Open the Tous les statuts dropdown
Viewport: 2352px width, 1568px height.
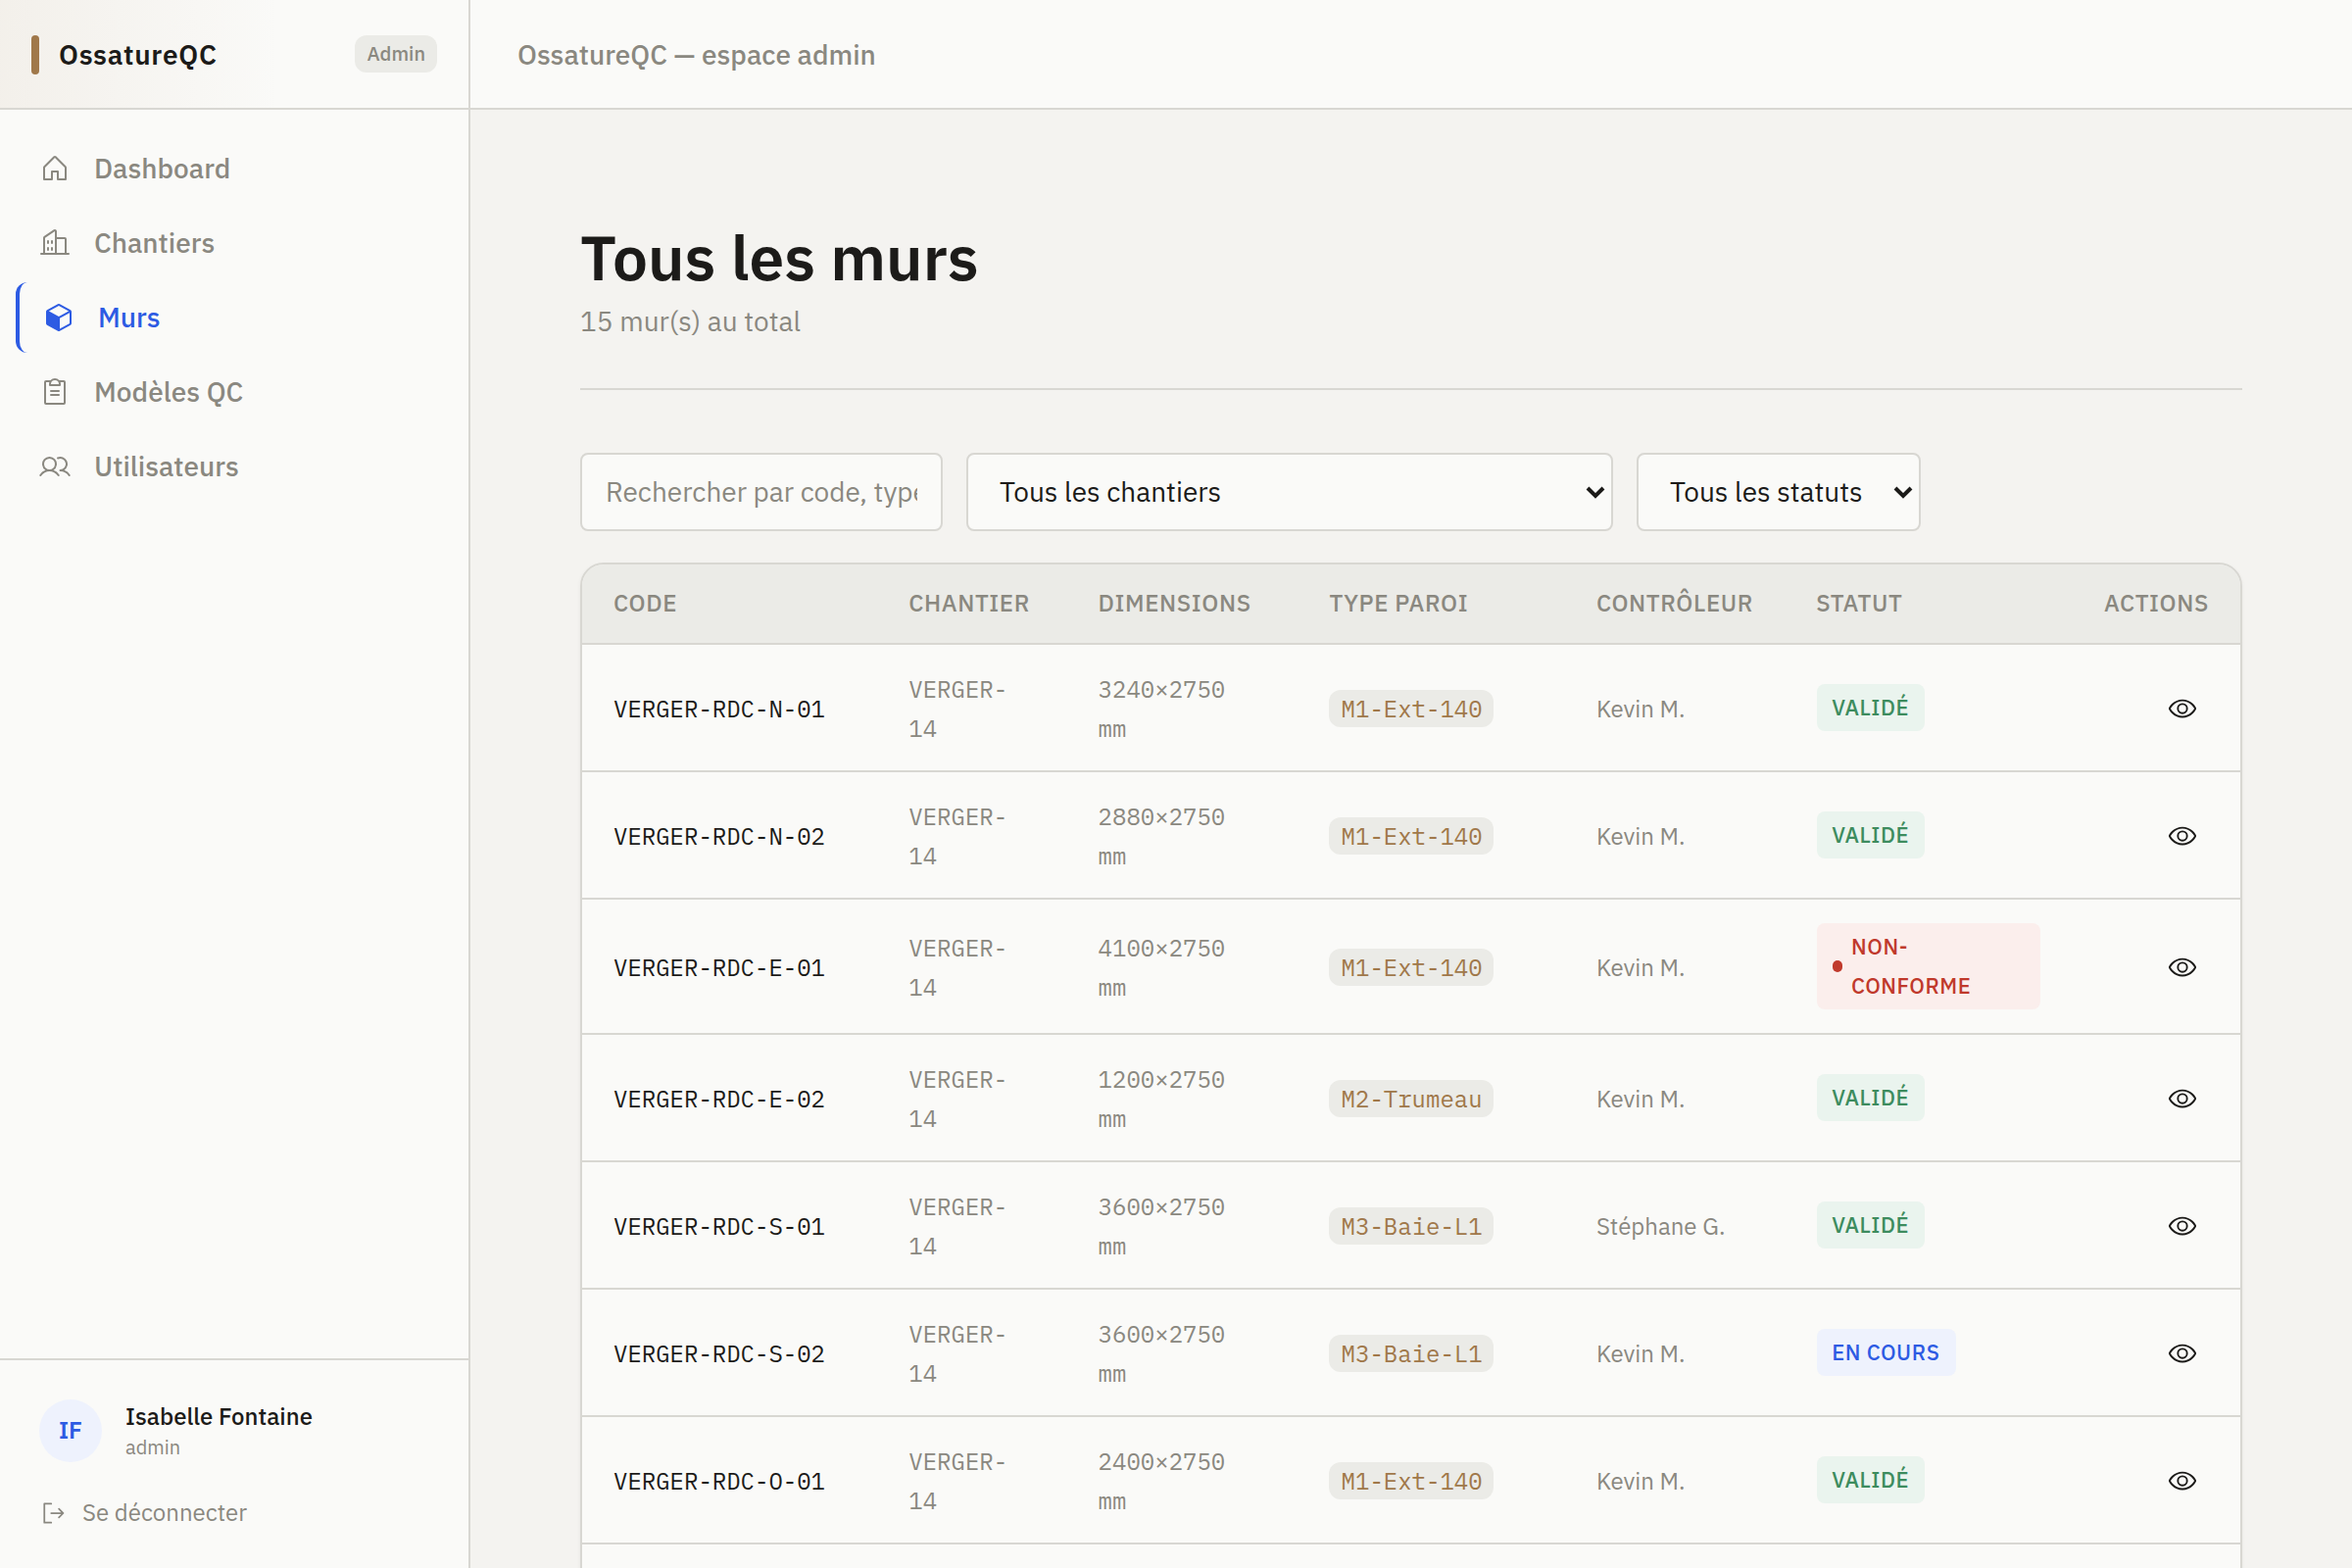1778,492
